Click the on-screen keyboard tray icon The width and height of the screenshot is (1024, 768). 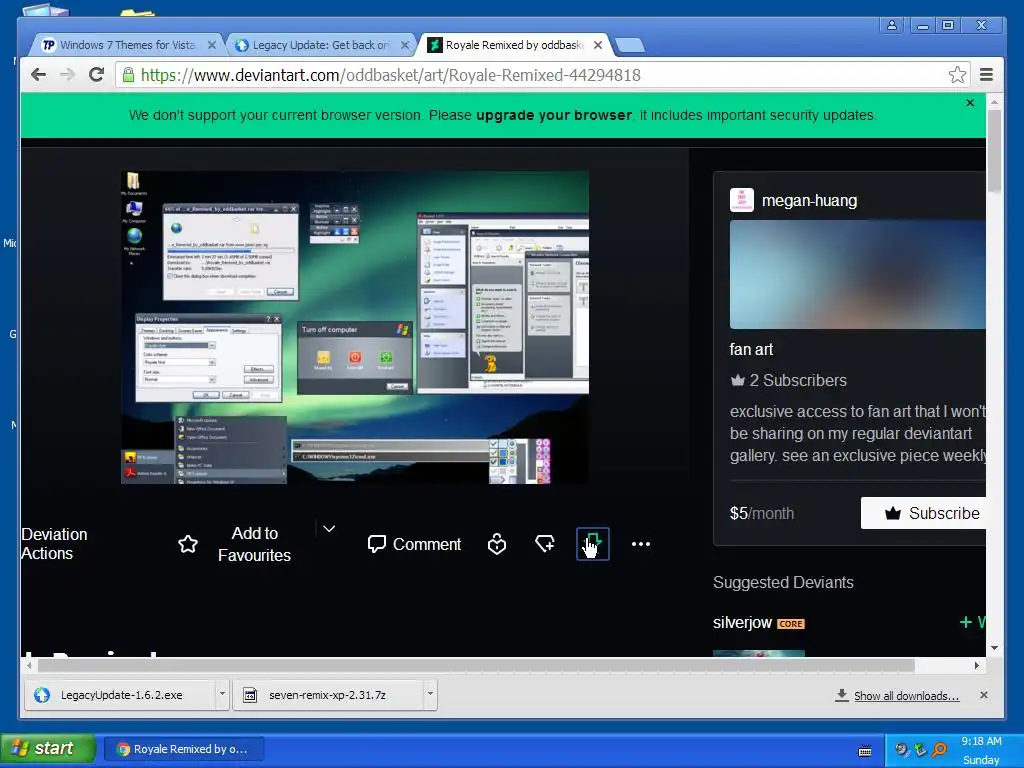coord(865,751)
